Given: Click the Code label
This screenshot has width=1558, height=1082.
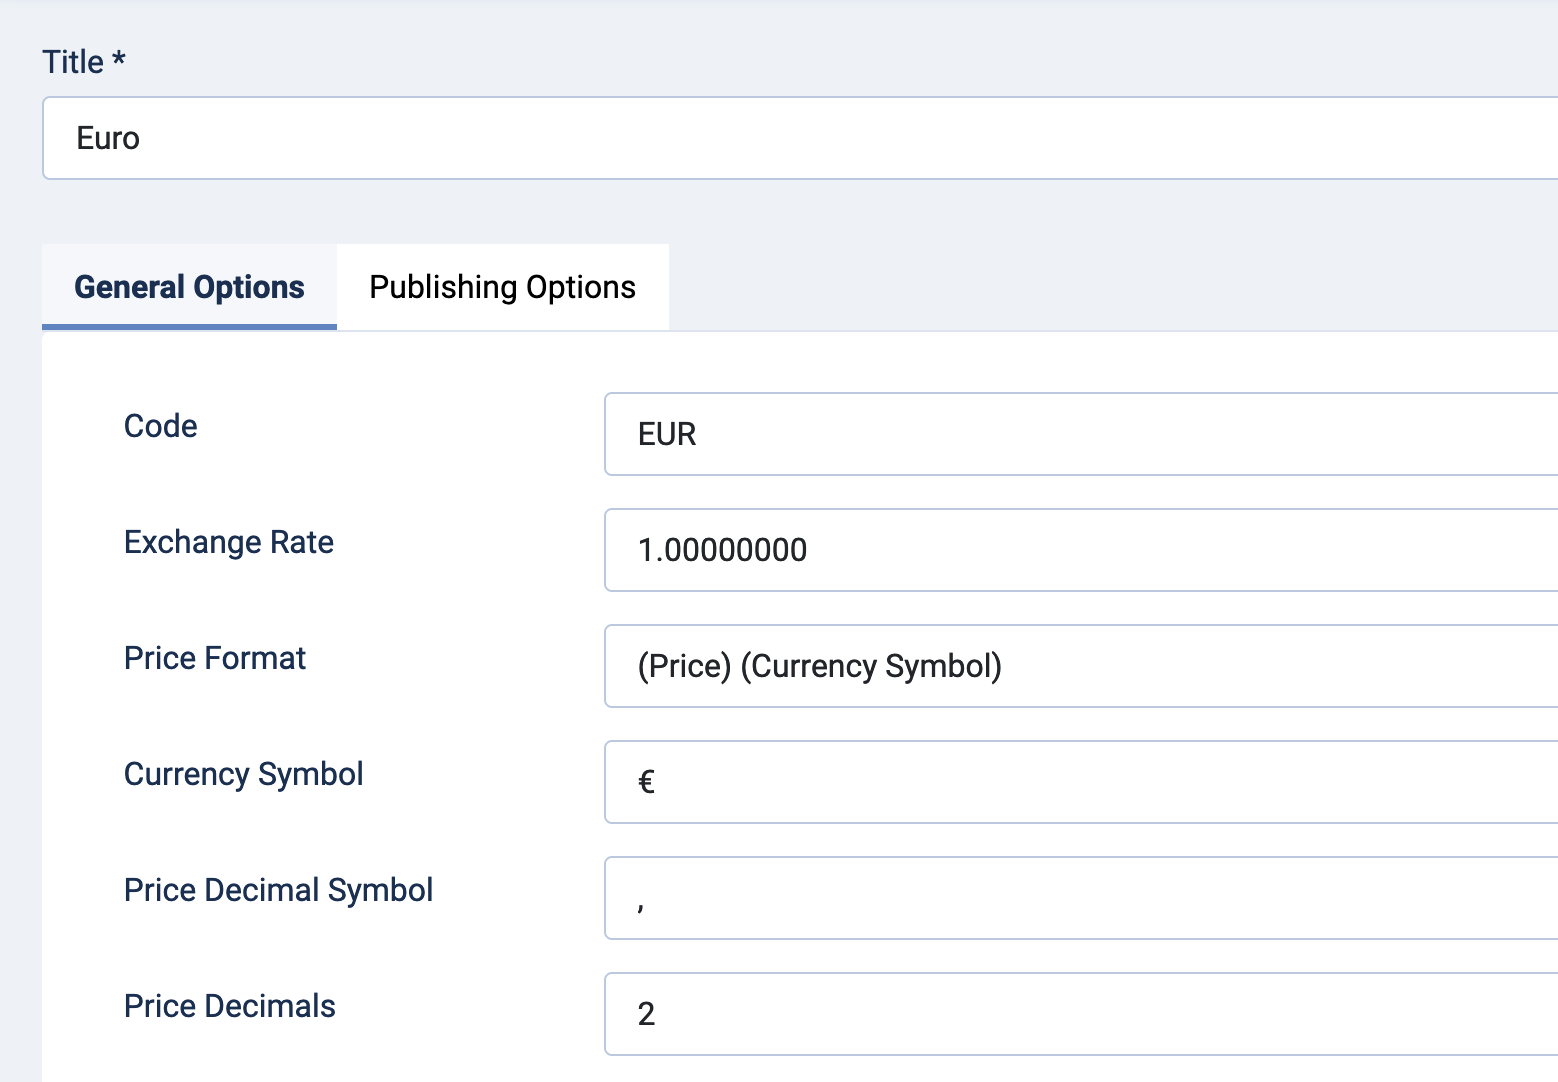Looking at the screenshot, I should pos(160,426).
